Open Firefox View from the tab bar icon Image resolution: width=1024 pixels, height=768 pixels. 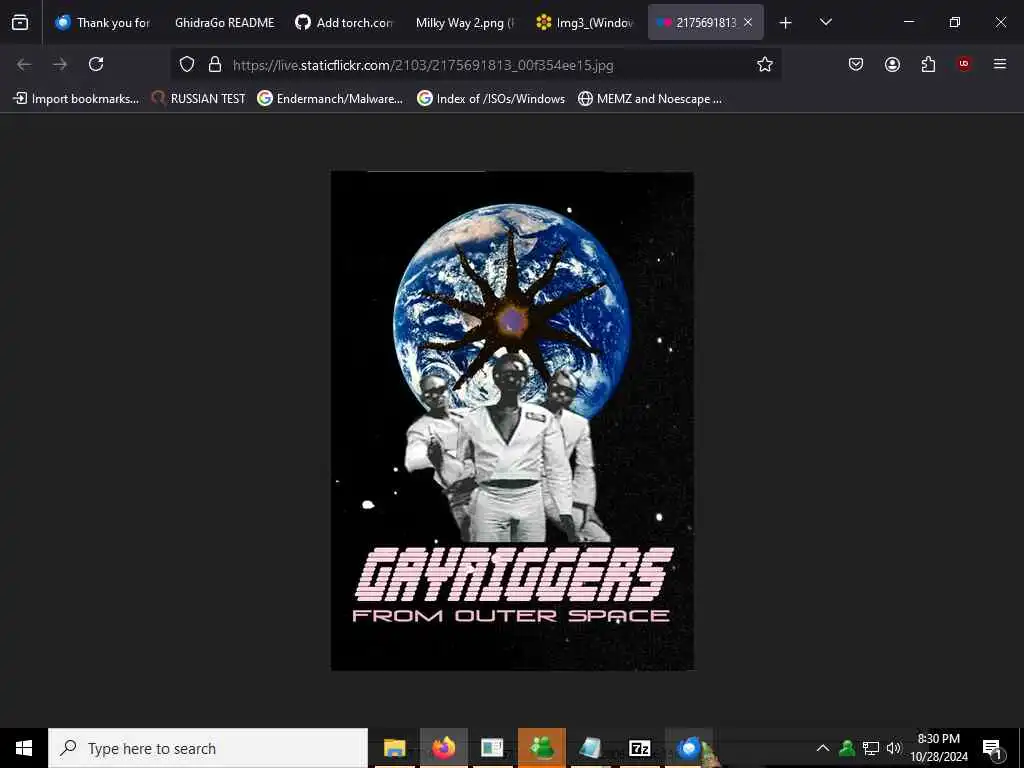[x=20, y=22]
